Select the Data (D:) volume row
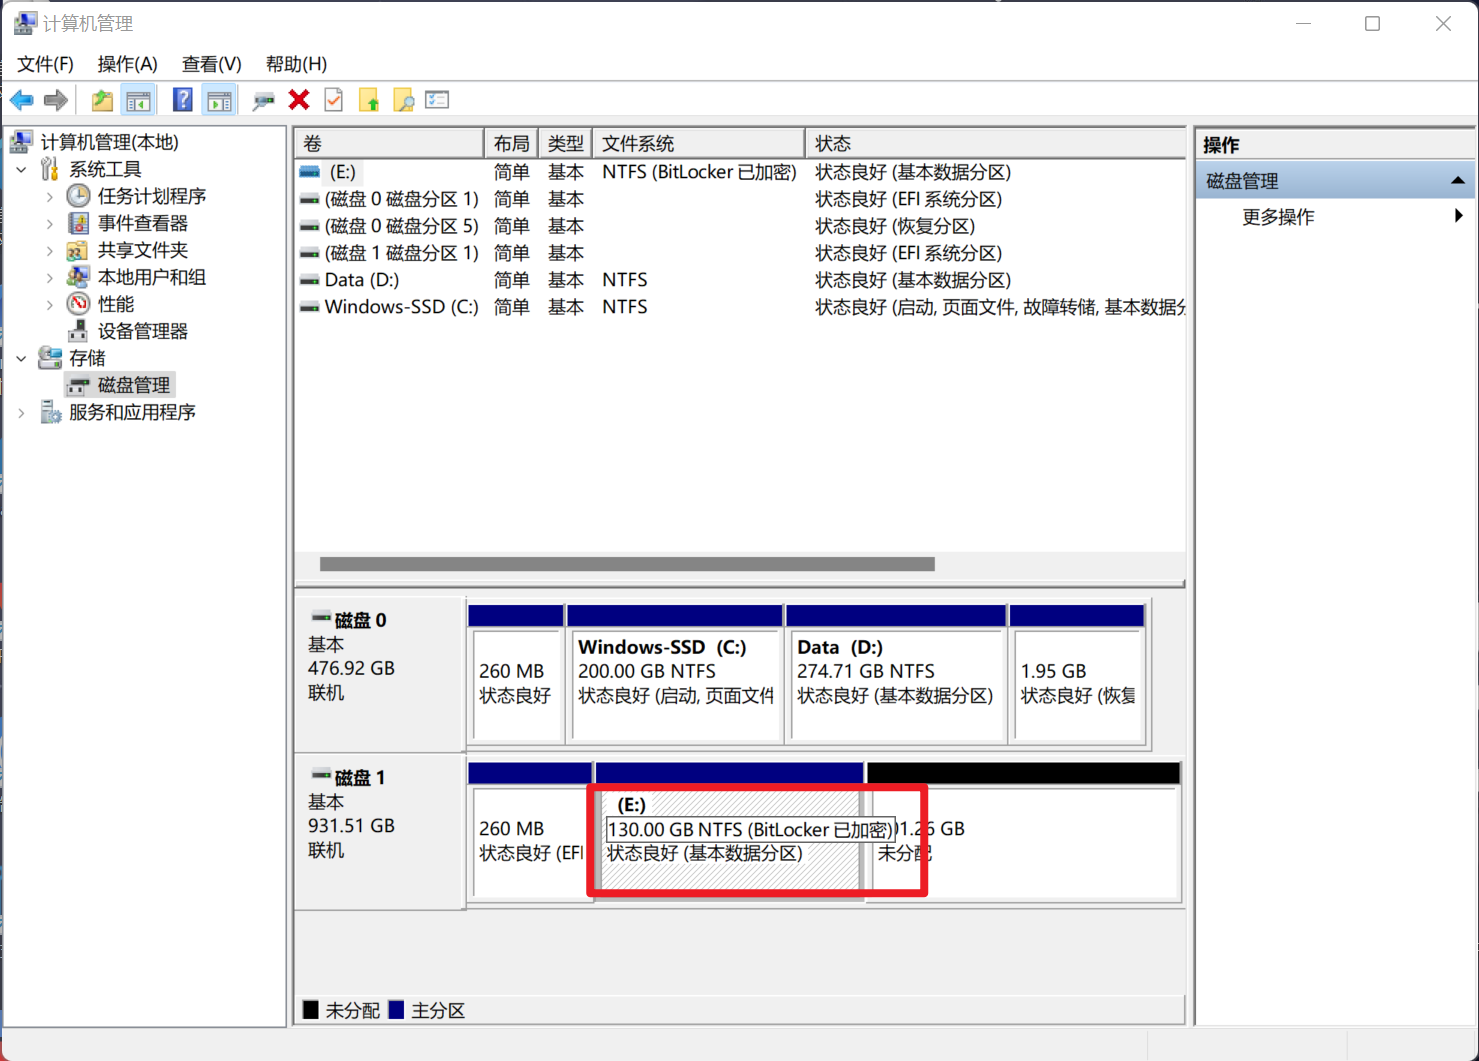This screenshot has height=1061, width=1479. [740, 280]
